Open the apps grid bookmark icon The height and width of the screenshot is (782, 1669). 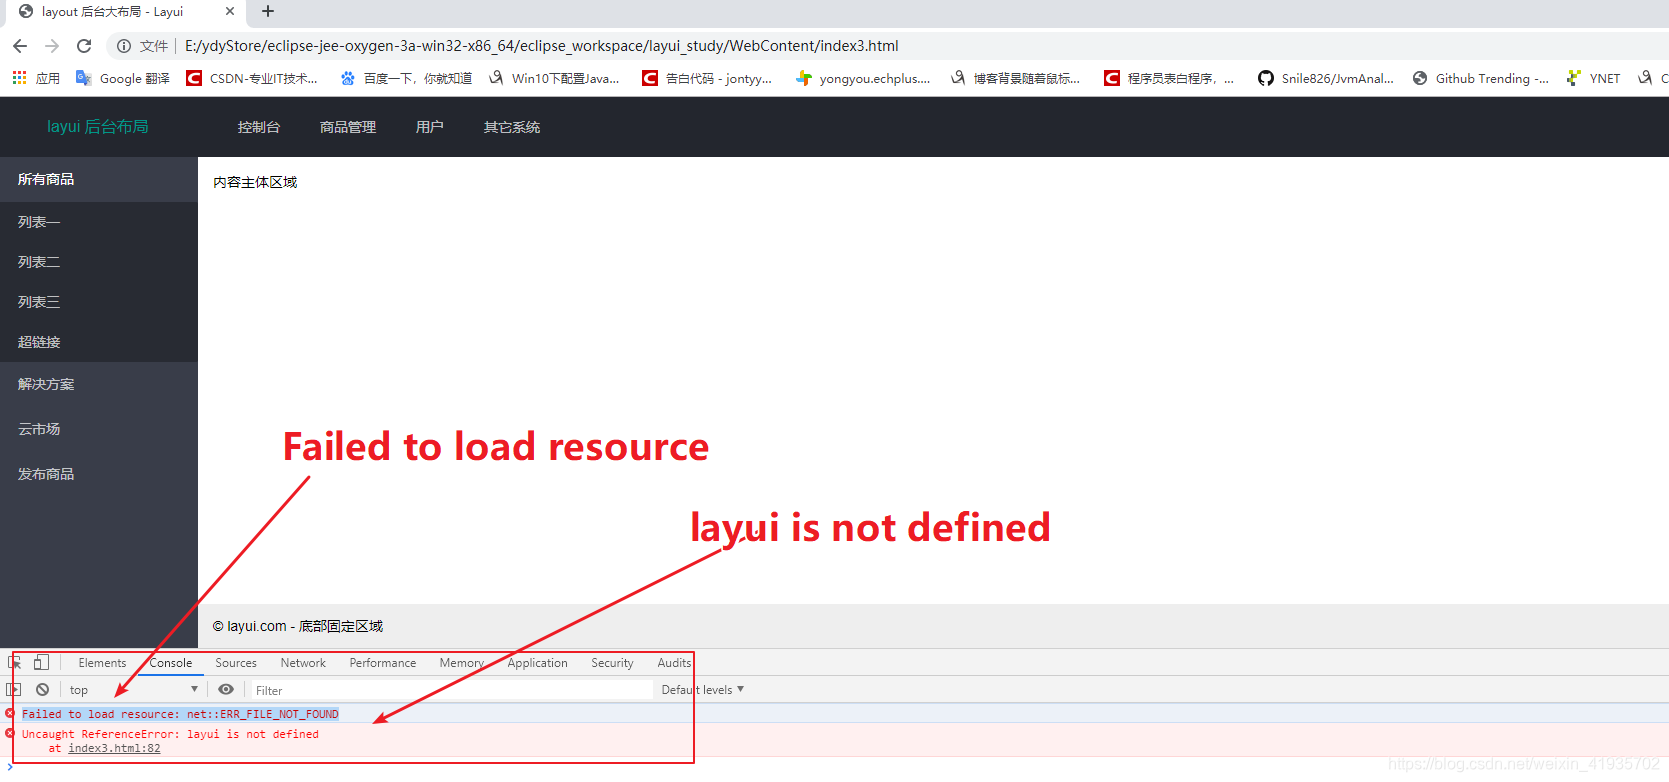click(19, 78)
